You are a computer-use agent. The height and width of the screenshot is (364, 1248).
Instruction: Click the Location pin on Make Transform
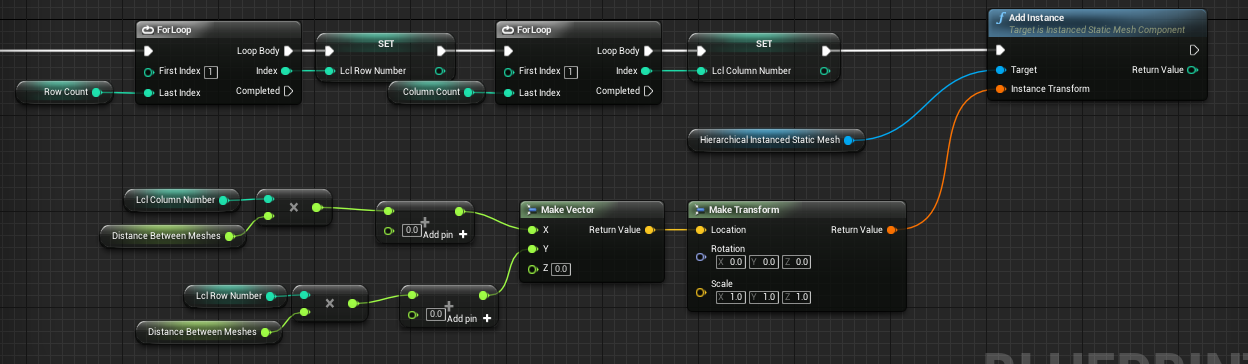coord(700,230)
